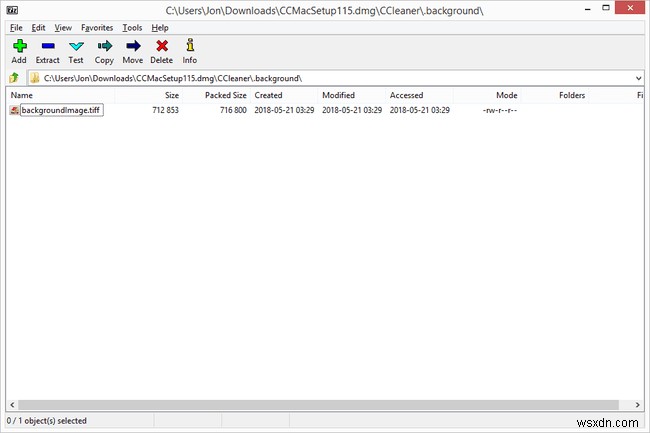Click the packed size value 716 800
This screenshot has width=650, height=433.
(233, 110)
